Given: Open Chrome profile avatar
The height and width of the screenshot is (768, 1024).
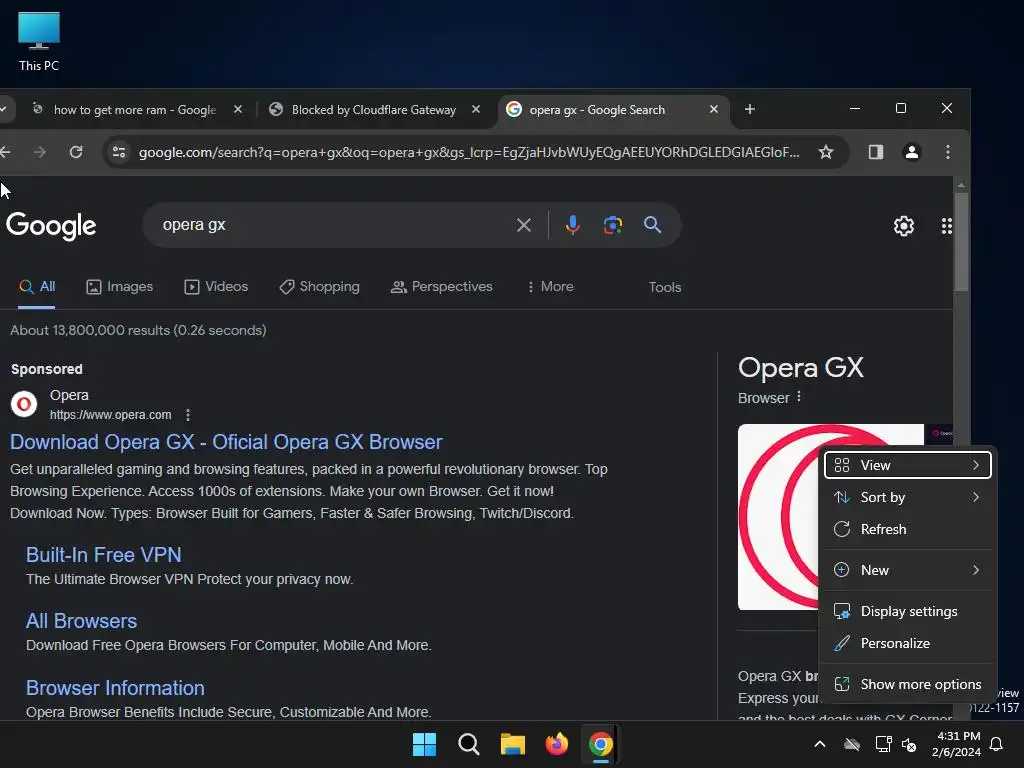Looking at the screenshot, I should [912, 152].
